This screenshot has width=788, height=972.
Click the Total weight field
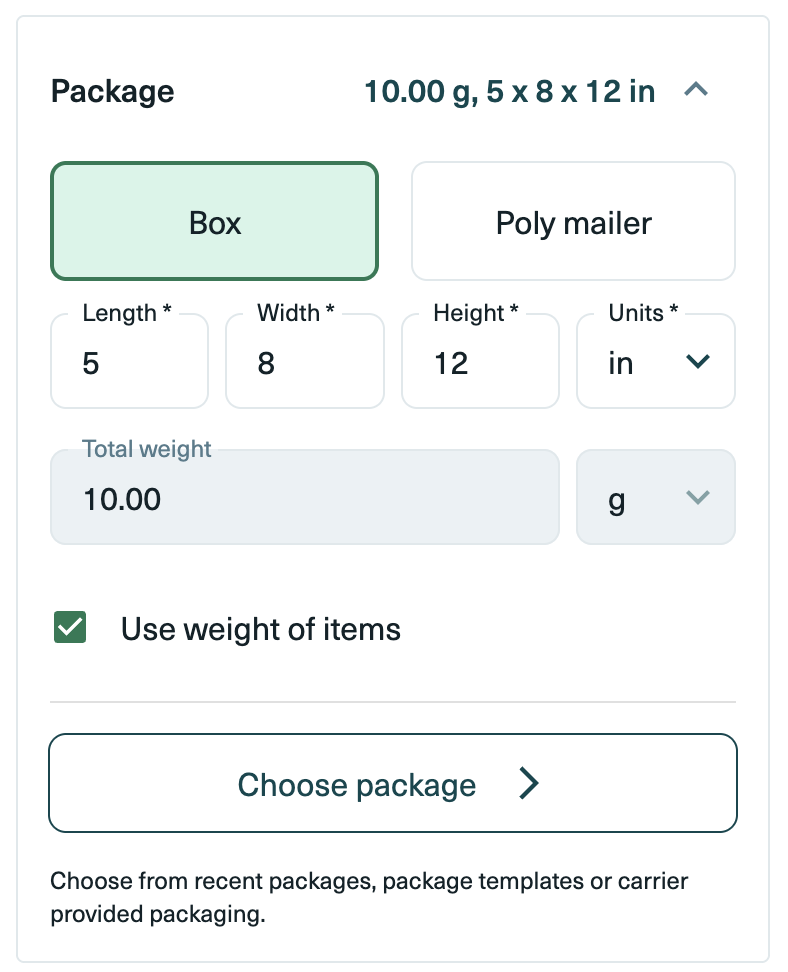pos(305,497)
